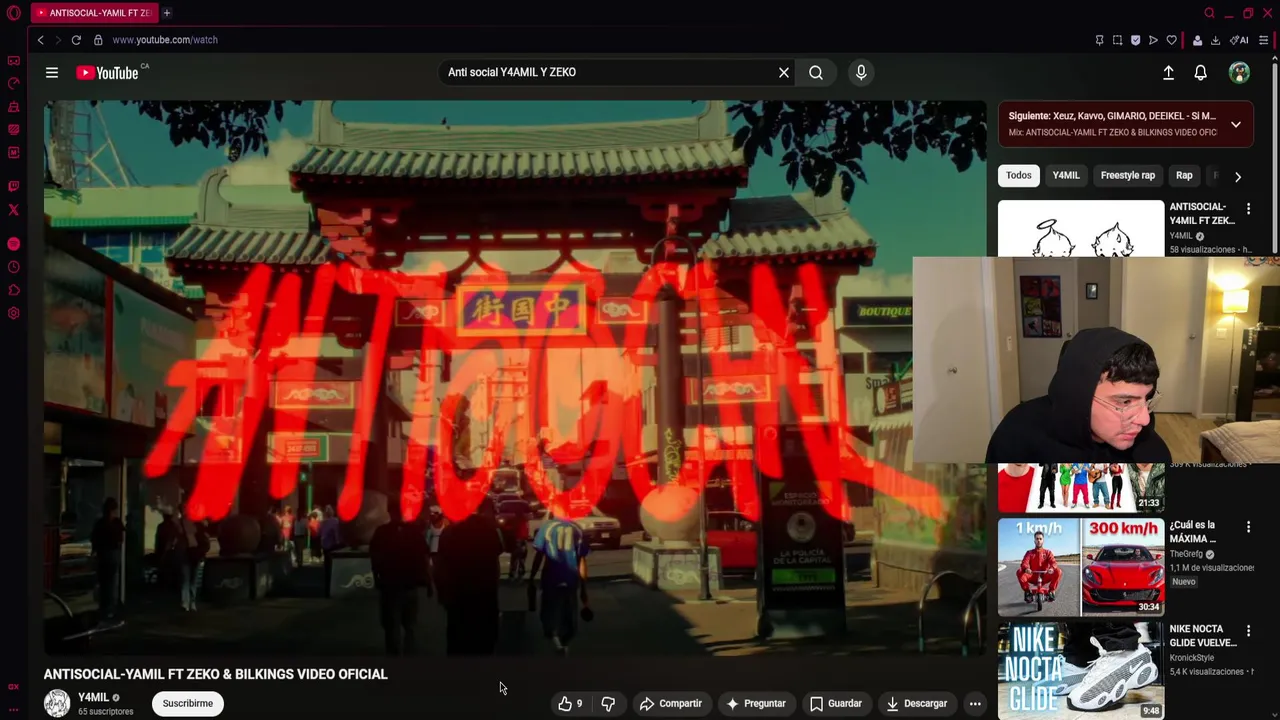Go to YouTube home via logo
The width and height of the screenshot is (1280, 720).
tap(107, 72)
